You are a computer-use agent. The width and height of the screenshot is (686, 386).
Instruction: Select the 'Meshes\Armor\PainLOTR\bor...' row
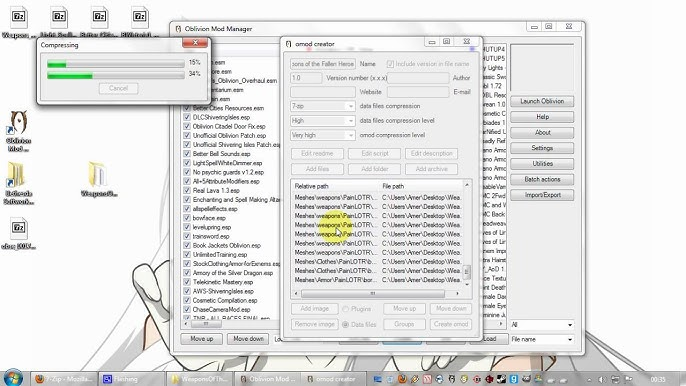tap(377, 280)
